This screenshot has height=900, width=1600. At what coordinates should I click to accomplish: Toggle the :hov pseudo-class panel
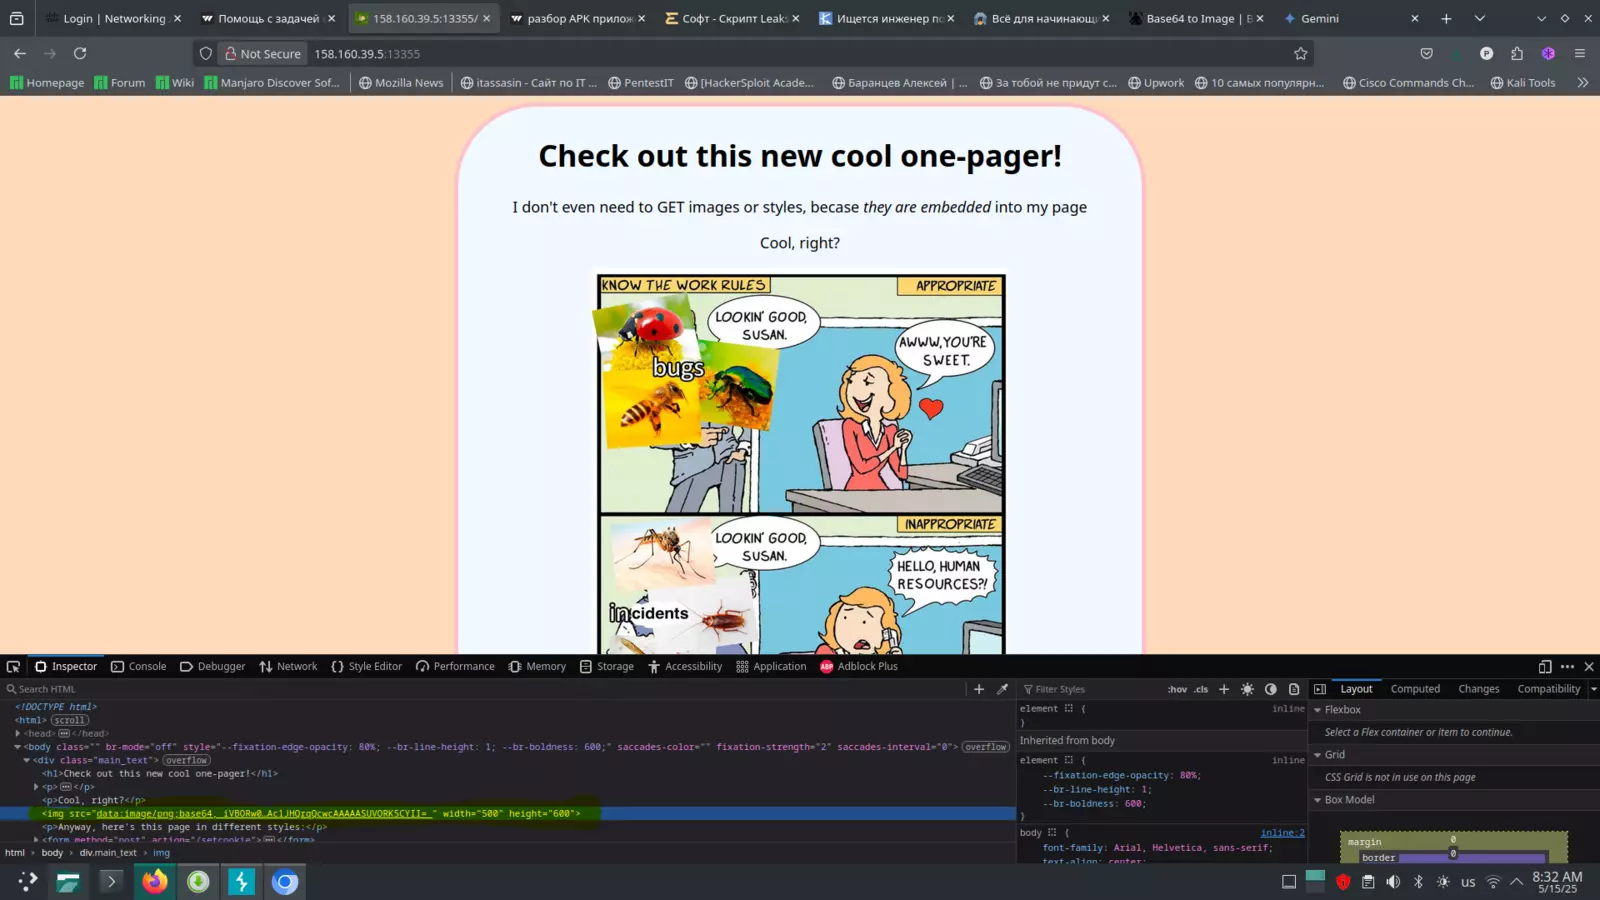(1177, 689)
